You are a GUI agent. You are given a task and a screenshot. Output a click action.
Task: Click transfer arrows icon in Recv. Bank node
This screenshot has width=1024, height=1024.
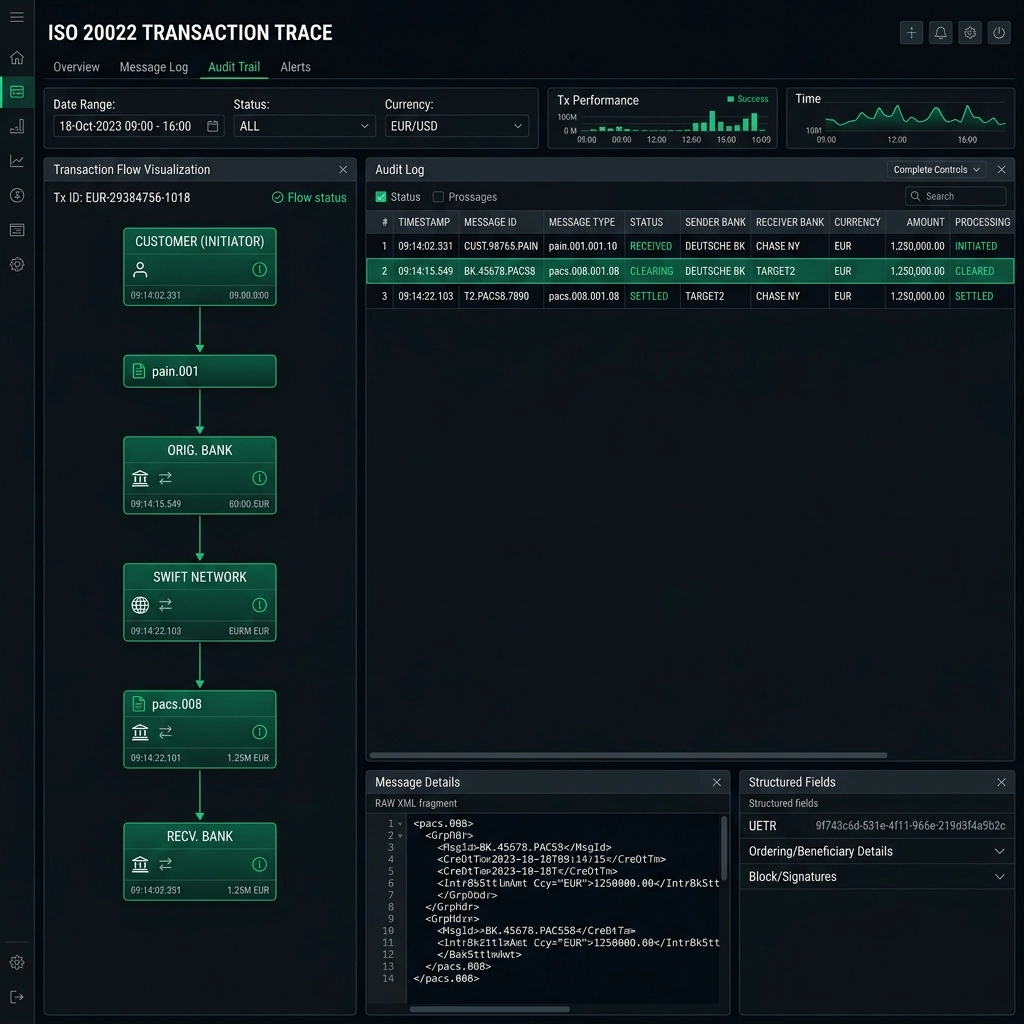(x=165, y=864)
